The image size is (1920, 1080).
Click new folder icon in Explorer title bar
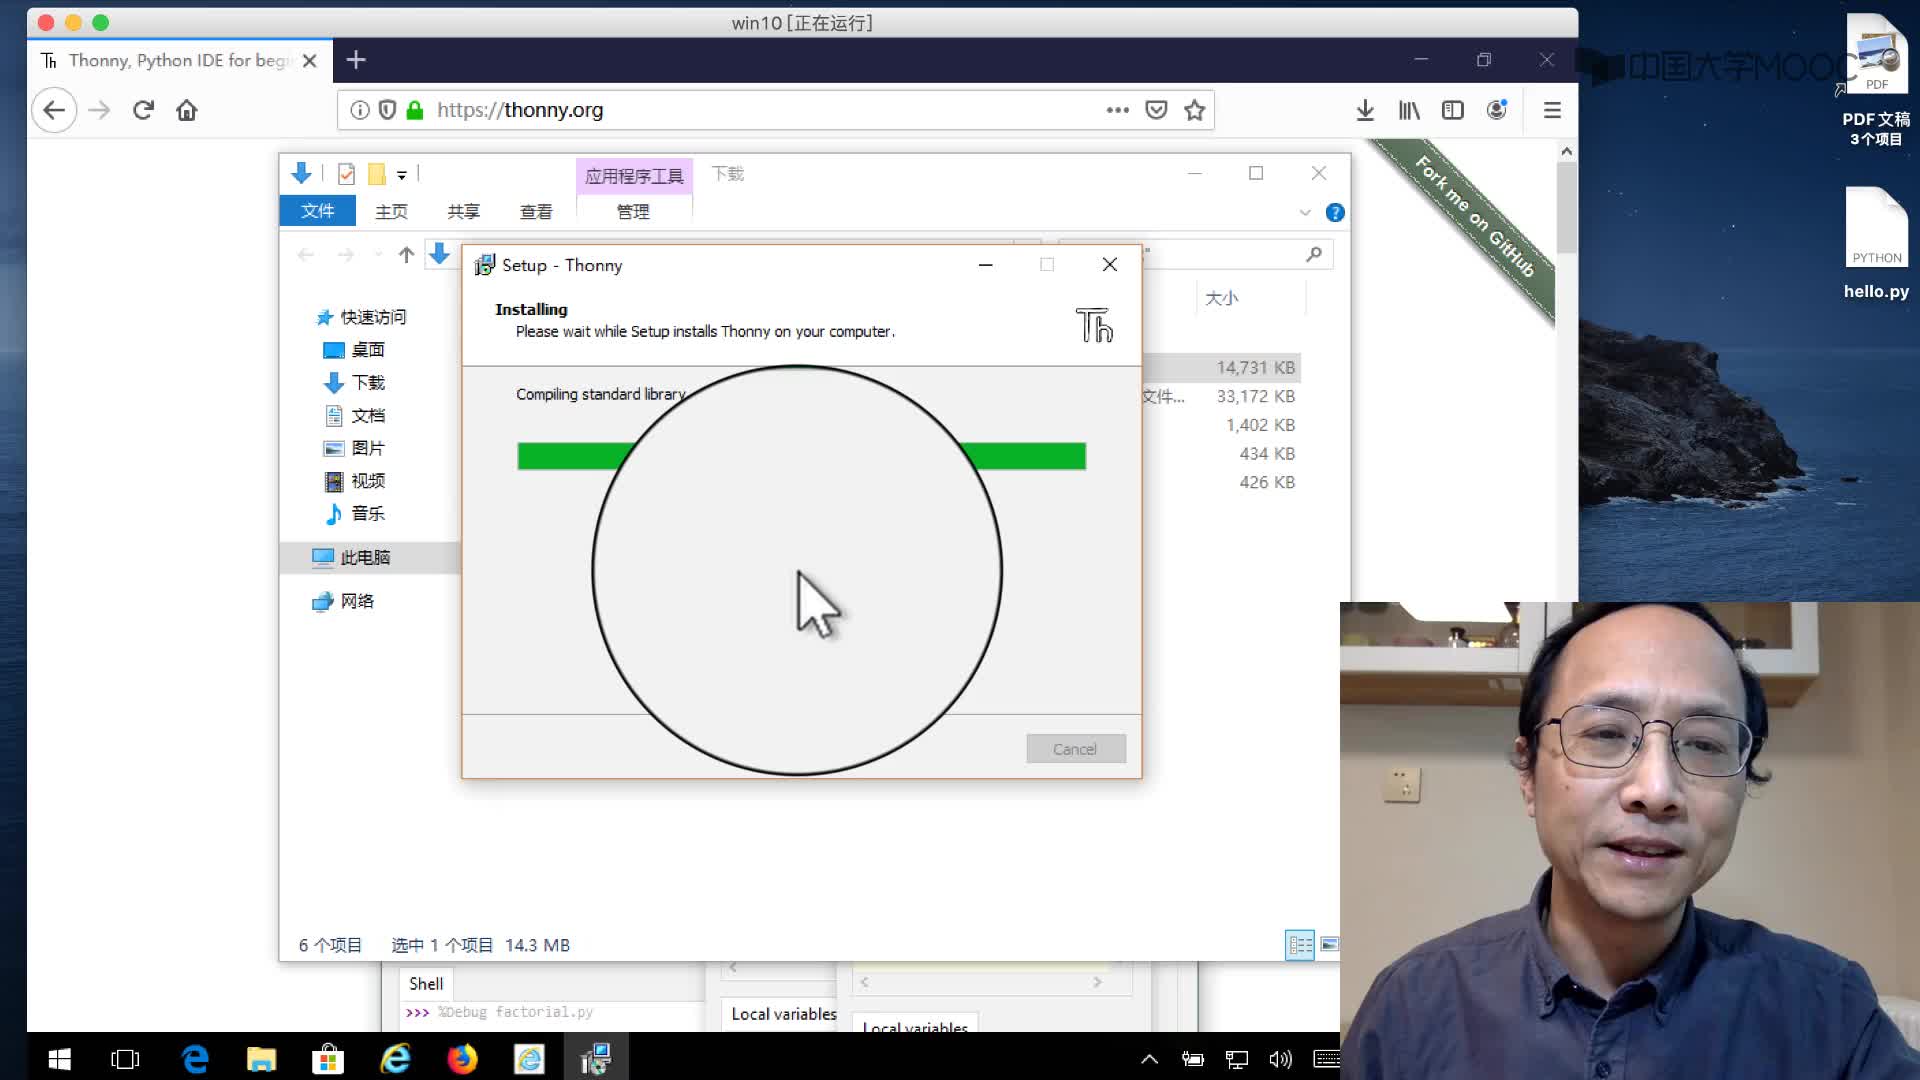pyautogui.click(x=377, y=174)
